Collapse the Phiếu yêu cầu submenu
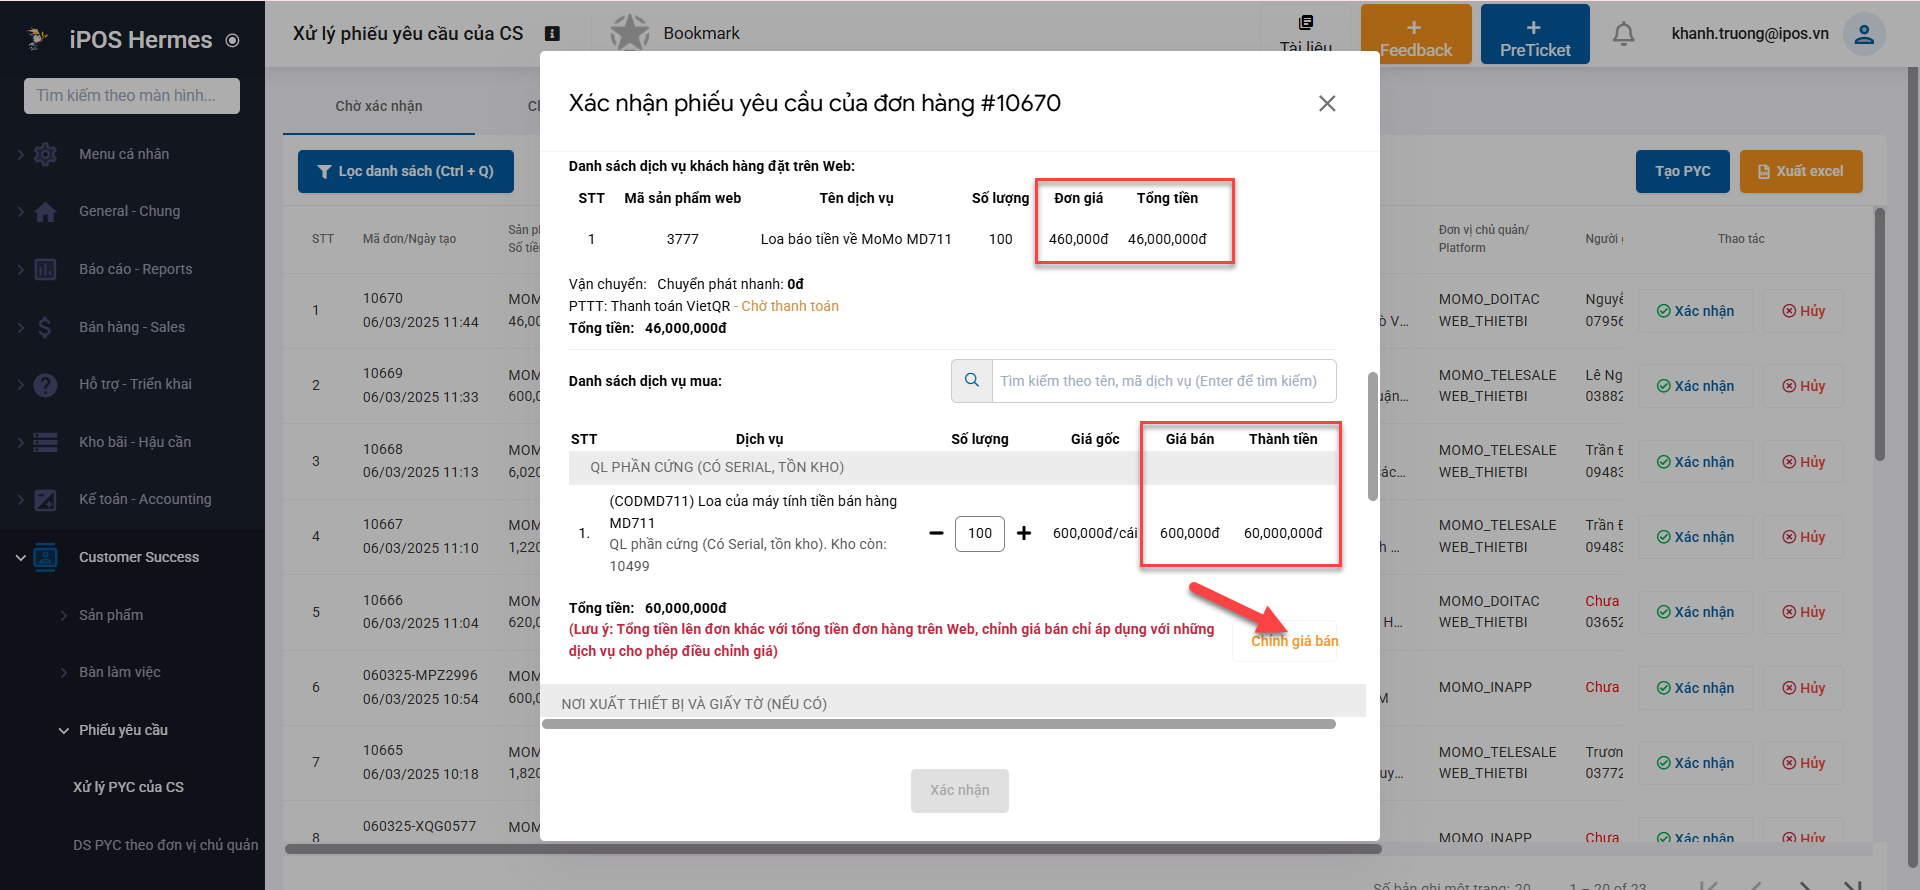This screenshot has width=1920, height=890. pos(64,731)
